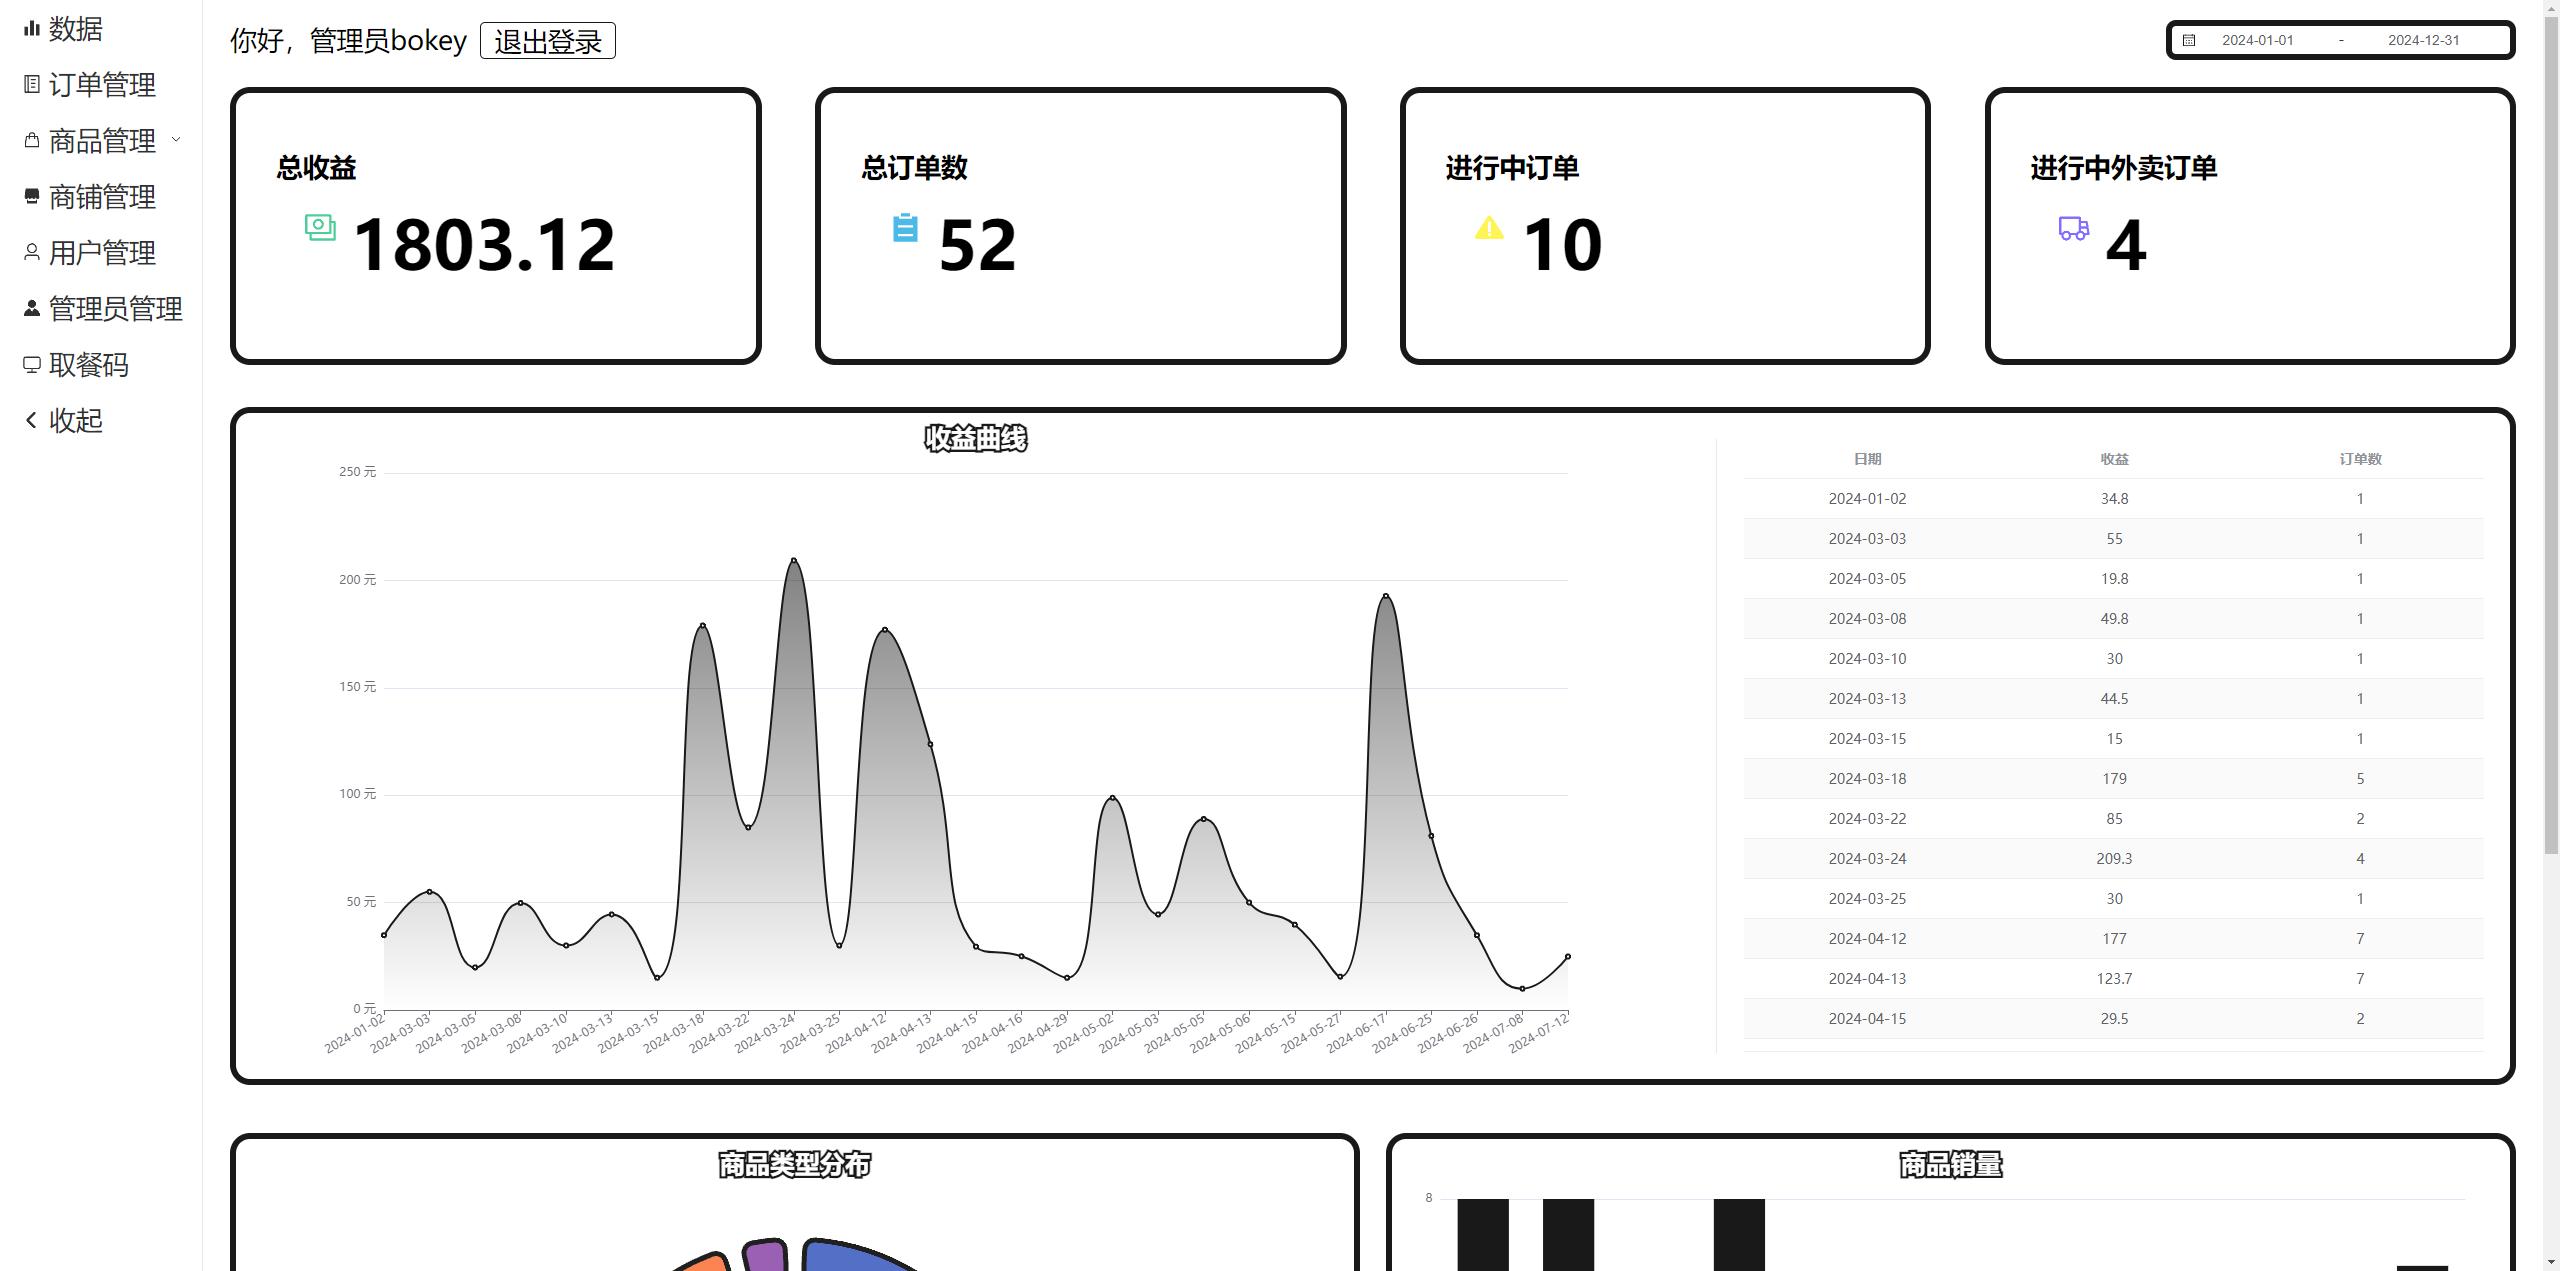Select table row 2024-03-13
The height and width of the screenshot is (1271, 2560).
point(2114,699)
